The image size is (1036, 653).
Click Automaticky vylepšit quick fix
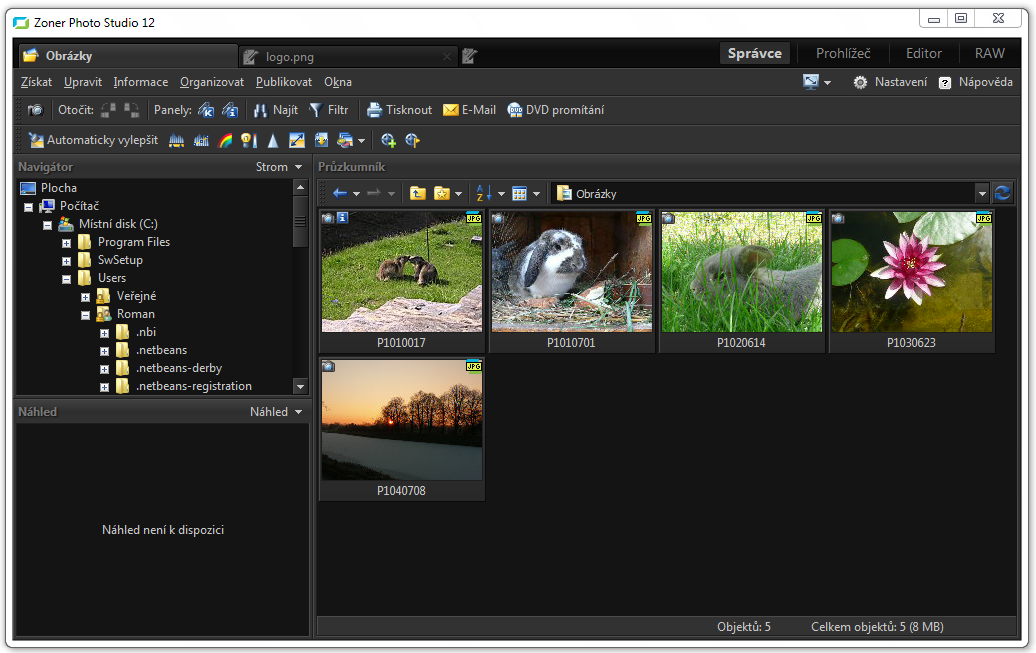pyautogui.click(x=93, y=140)
